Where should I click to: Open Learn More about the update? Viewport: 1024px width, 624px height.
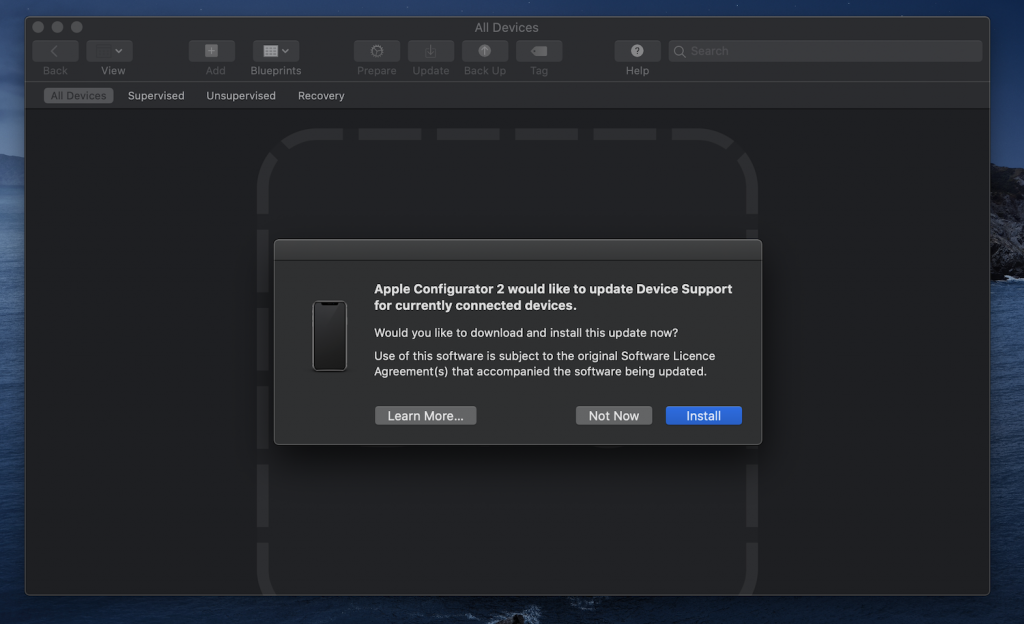425,415
